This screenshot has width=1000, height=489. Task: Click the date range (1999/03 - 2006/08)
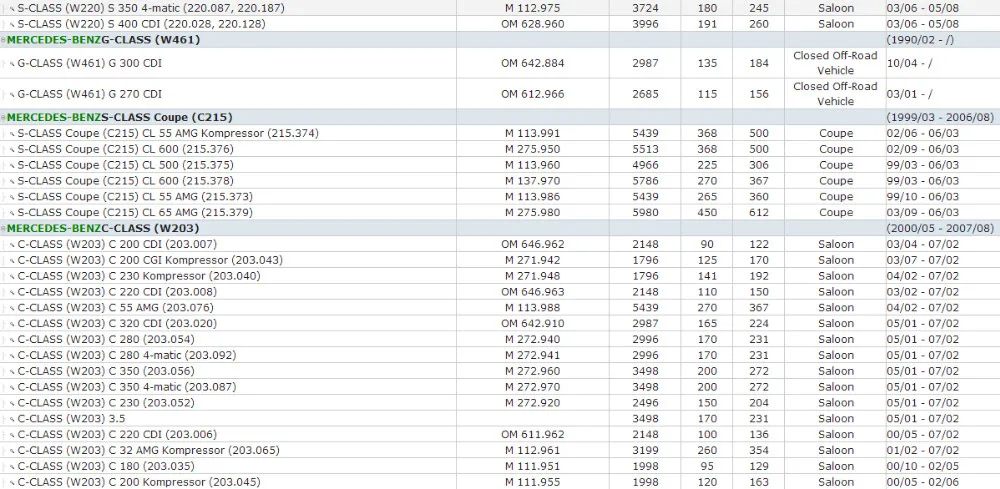tap(940, 117)
